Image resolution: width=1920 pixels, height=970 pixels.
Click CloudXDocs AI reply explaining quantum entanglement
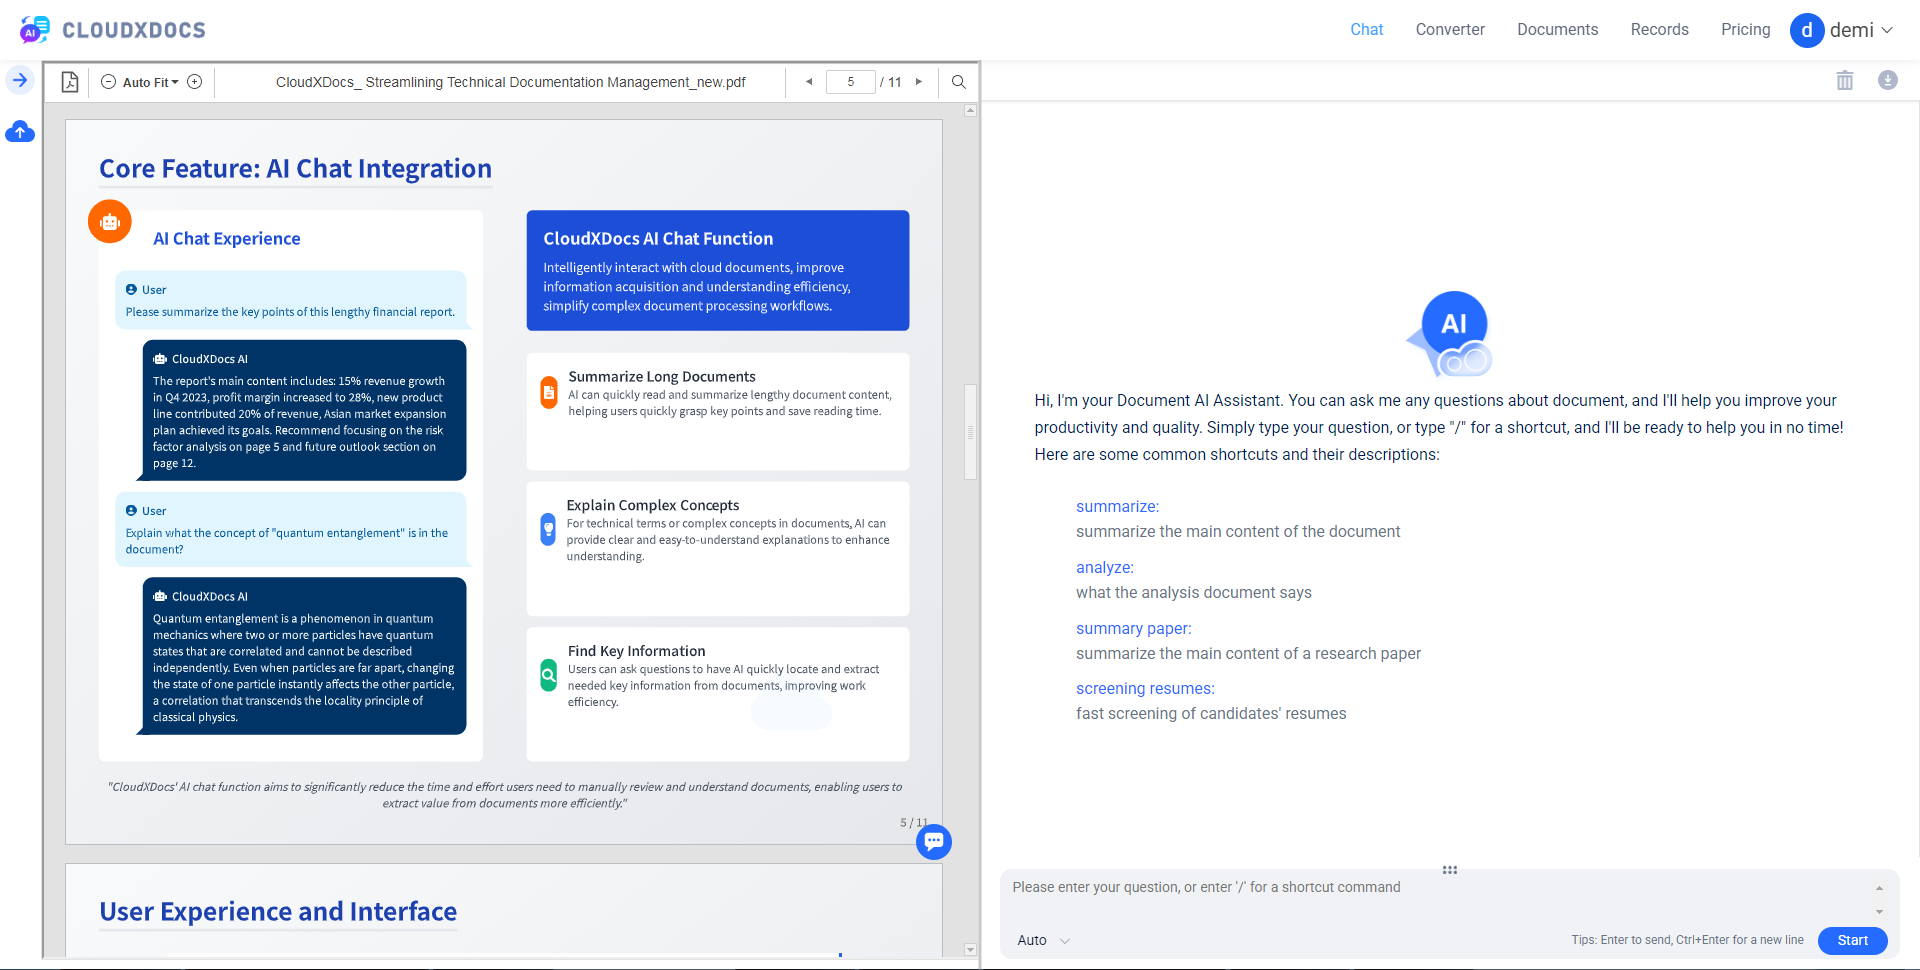point(304,656)
